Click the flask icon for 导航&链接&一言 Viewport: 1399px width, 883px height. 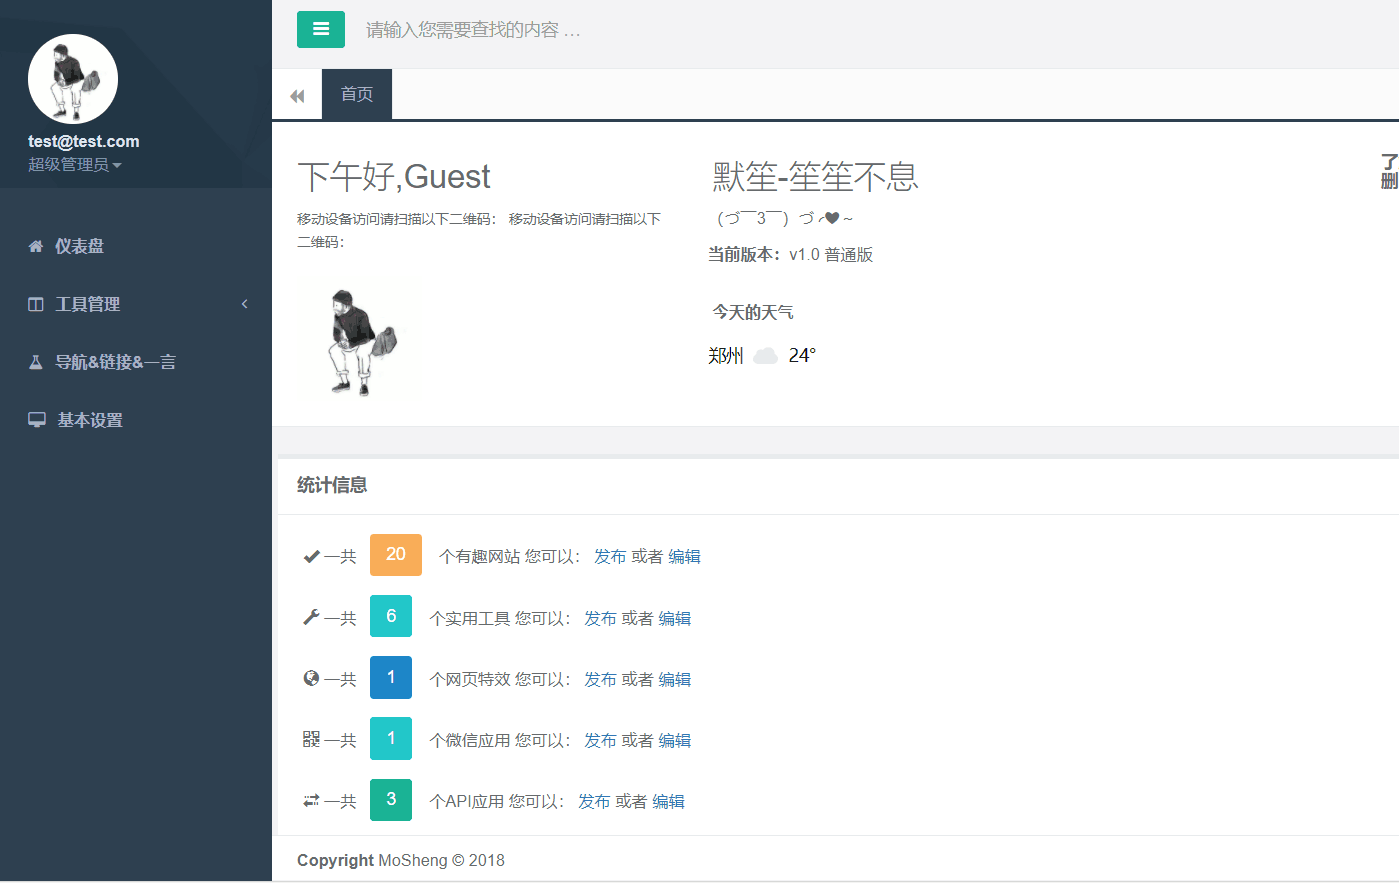click(x=36, y=362)
